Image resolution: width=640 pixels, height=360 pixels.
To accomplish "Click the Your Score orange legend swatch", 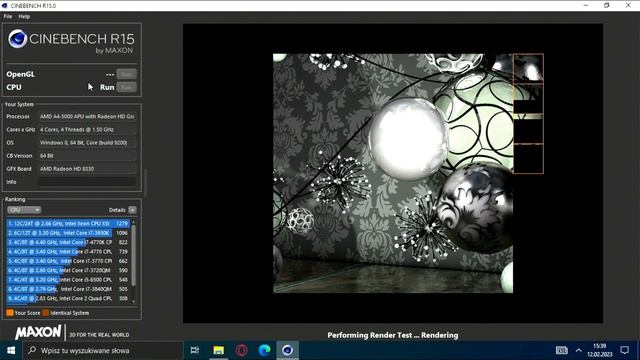I will point(10,313).
